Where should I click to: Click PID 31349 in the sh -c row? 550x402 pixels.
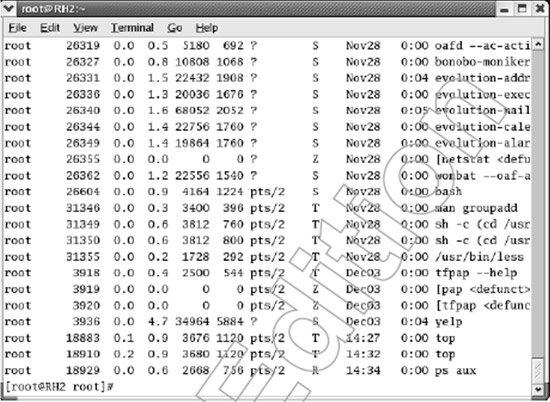[83, 224]
